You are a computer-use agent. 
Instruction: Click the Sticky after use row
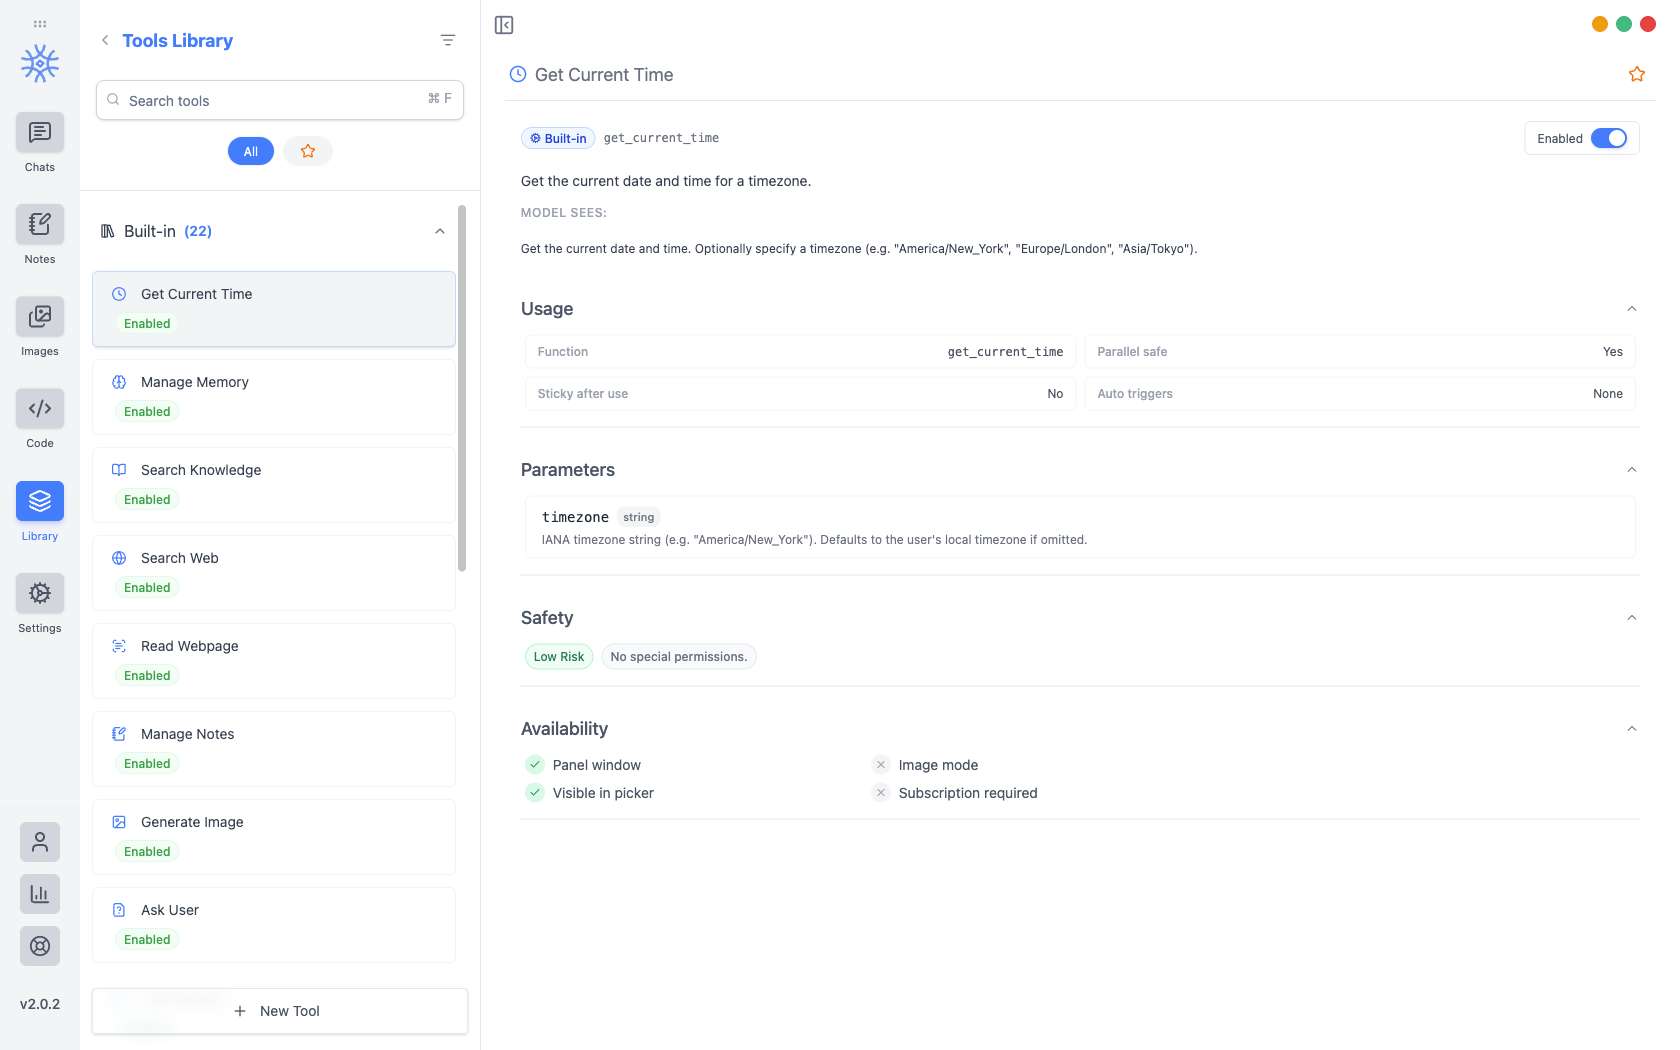[x=800, y=394]
